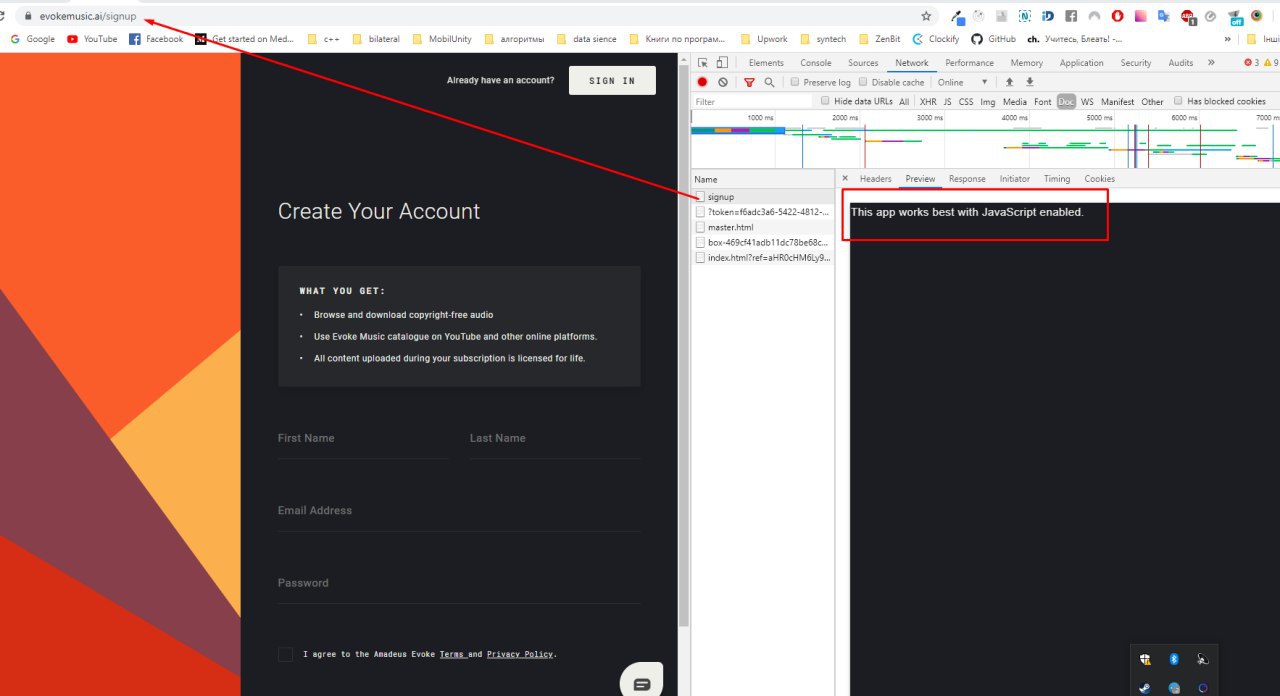Clear the network log

click(723, 82)
